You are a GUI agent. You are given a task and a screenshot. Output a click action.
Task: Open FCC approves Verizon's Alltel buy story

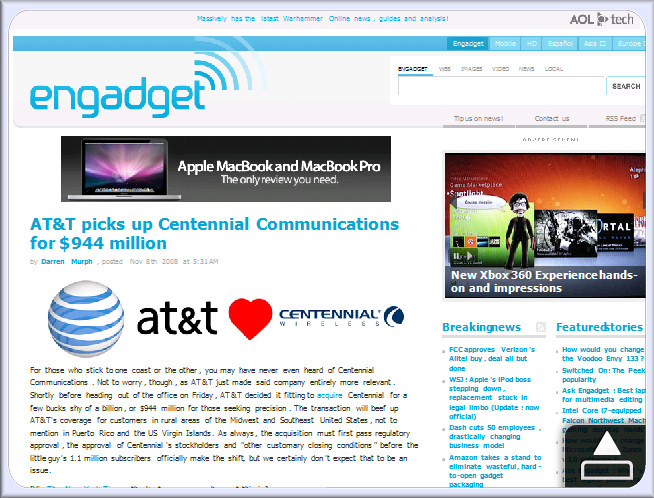click(x=492, y=359)
